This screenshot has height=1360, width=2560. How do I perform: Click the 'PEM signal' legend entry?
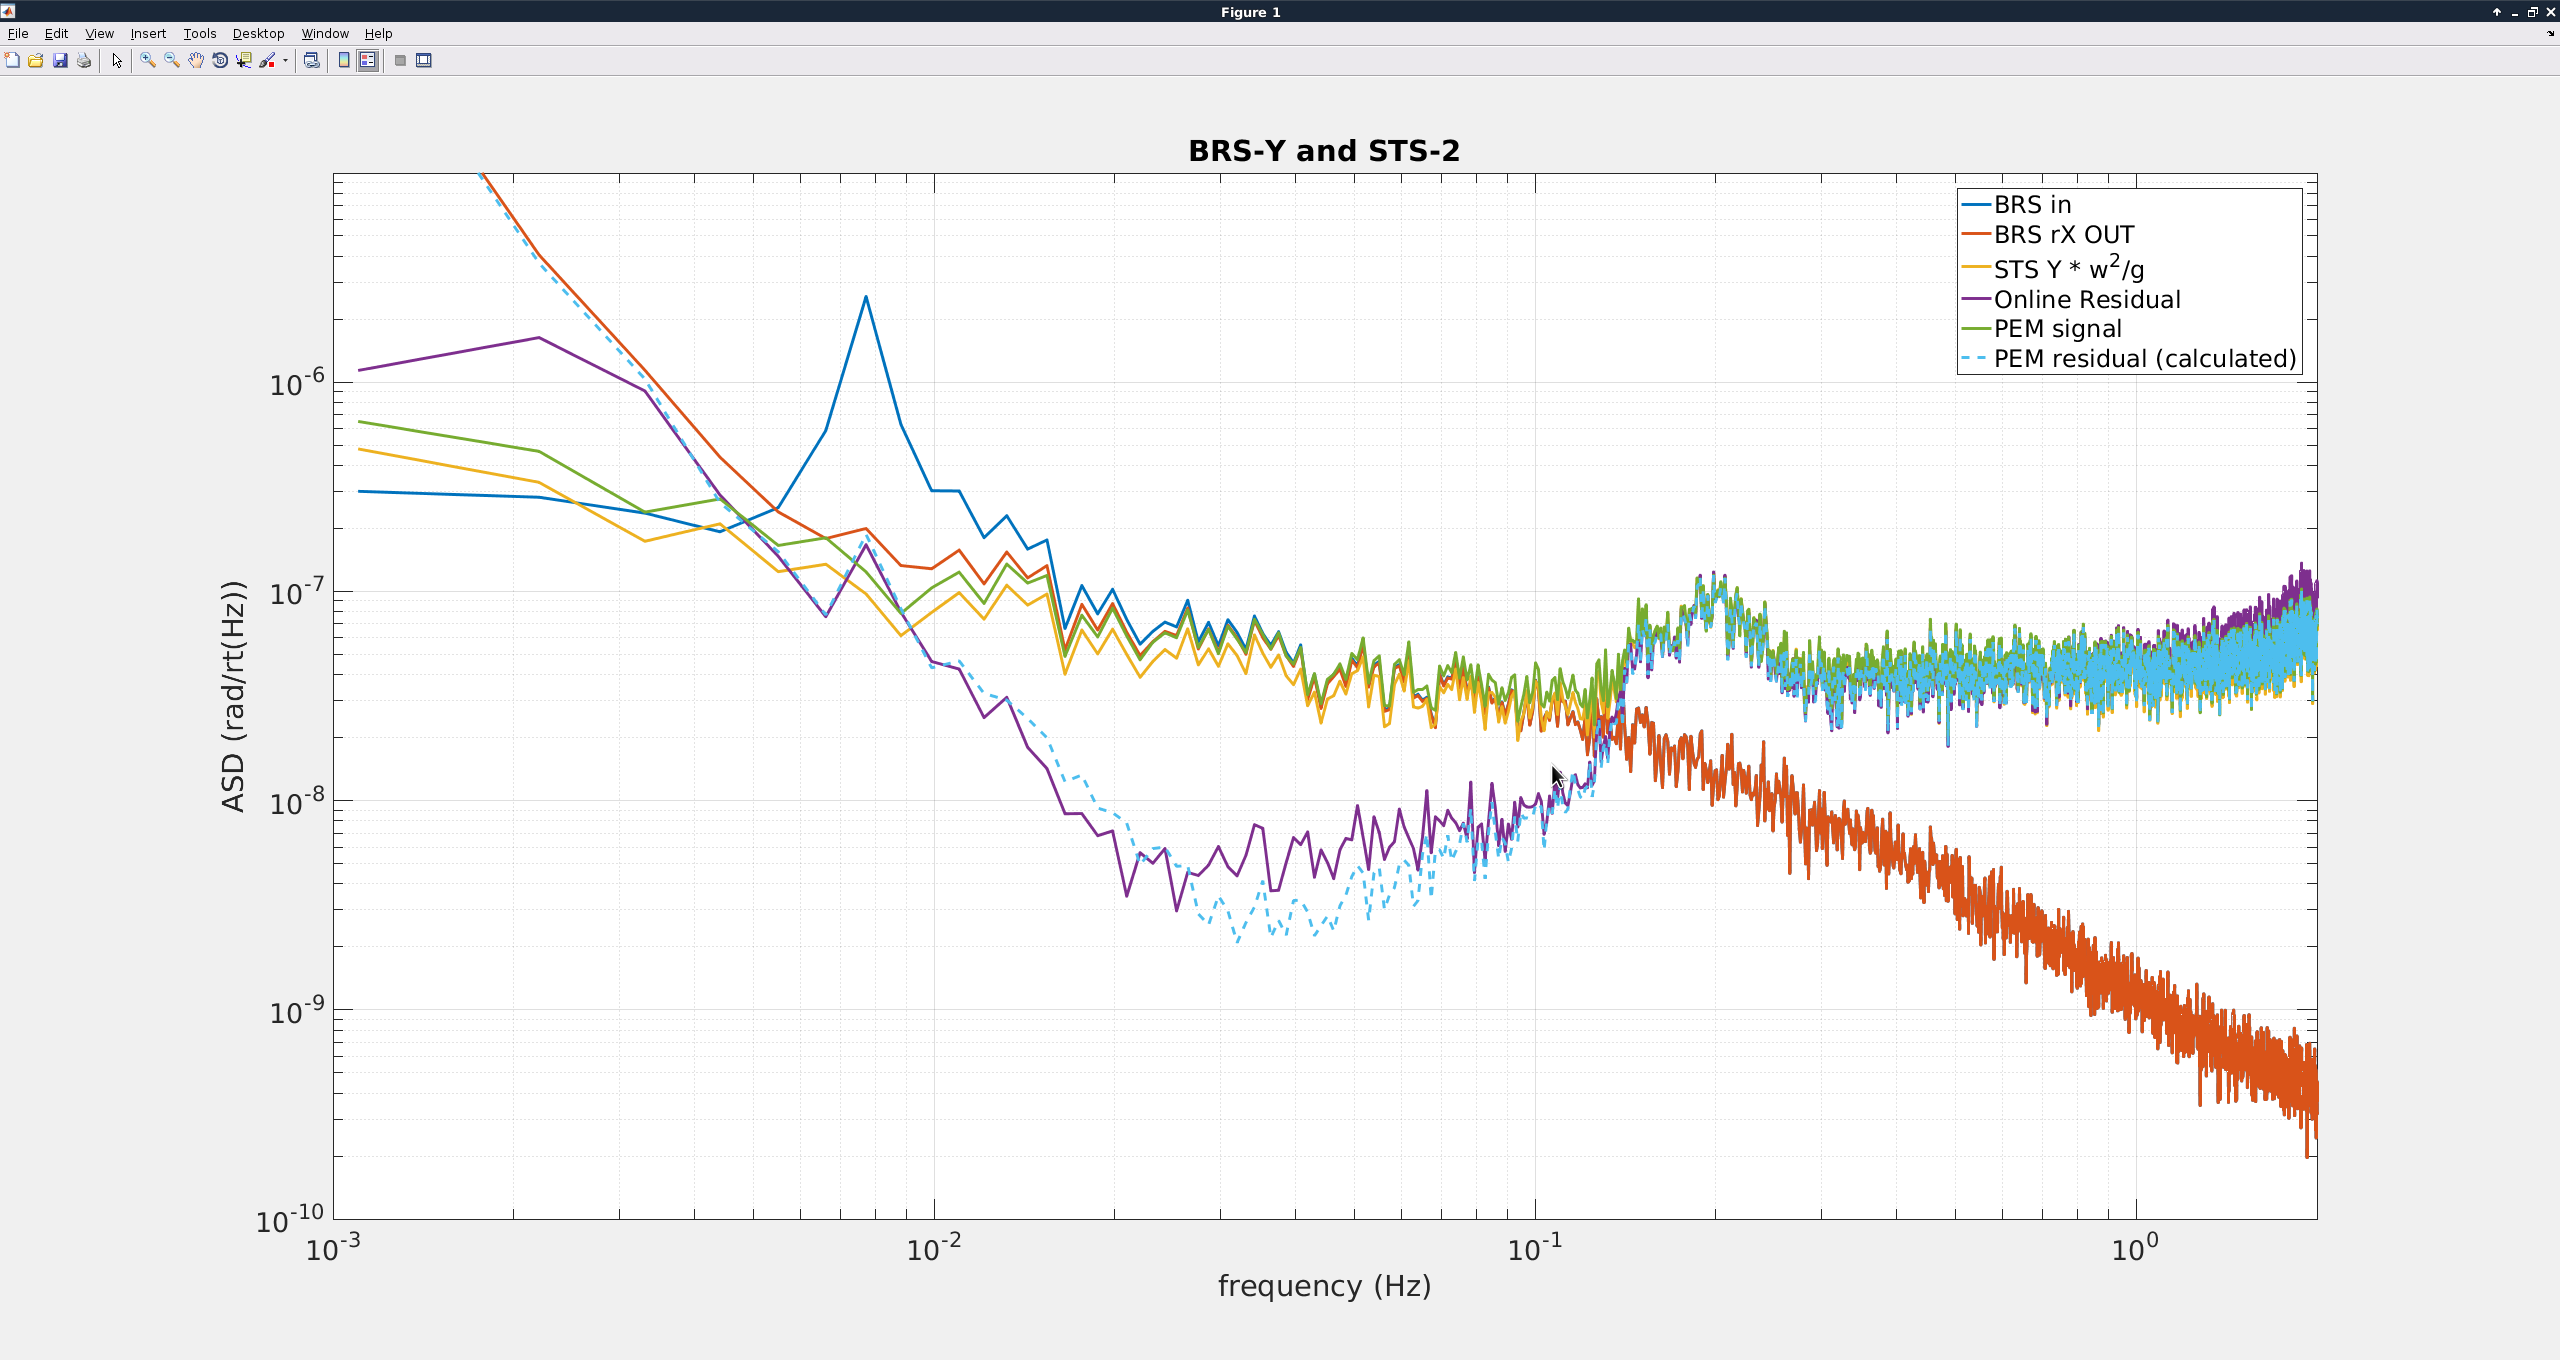click(2058, 329)
